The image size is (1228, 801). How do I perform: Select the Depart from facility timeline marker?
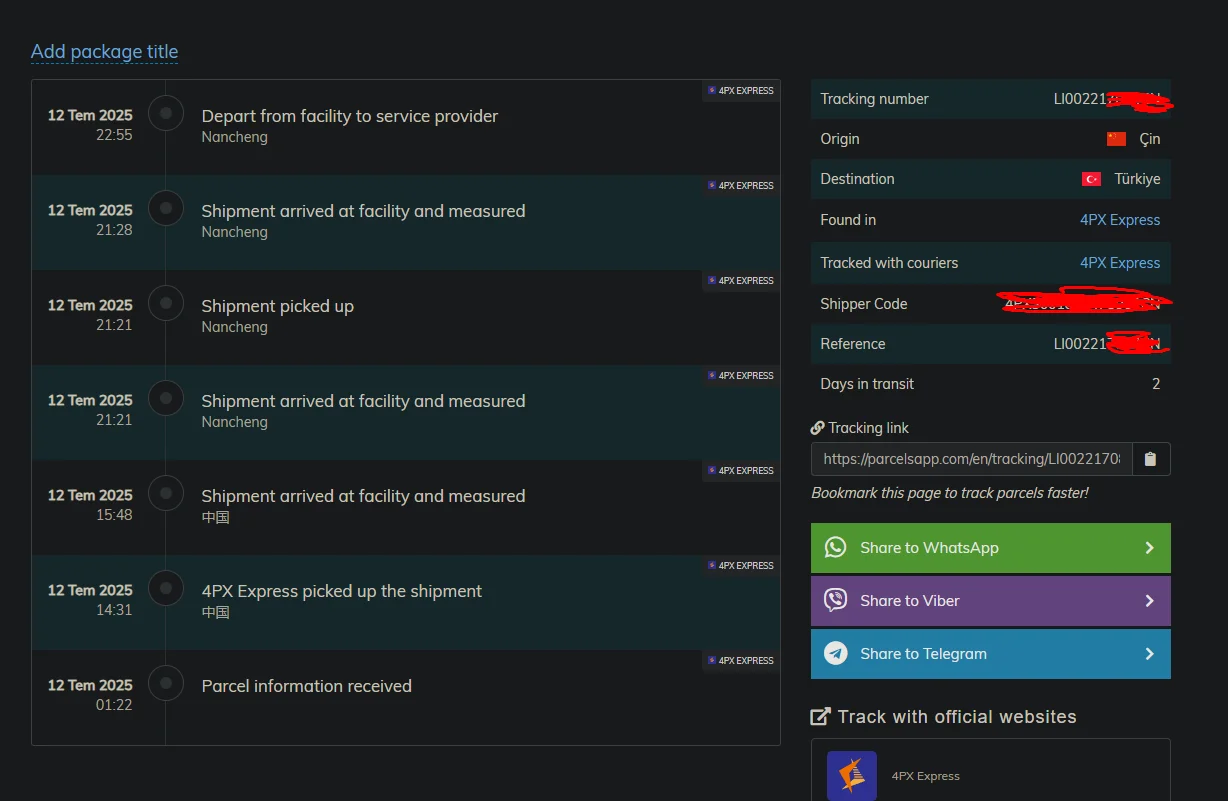pyautogui.click(x=166, y=113)
